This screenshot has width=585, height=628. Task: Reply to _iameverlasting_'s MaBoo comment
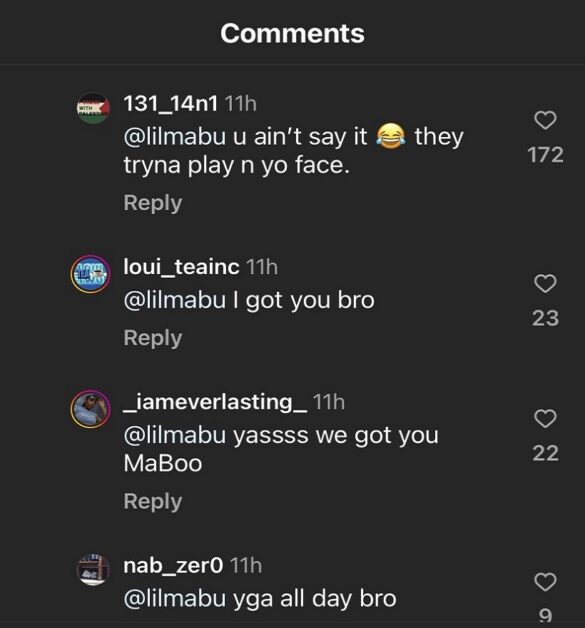pyautogui.click(x=153, y=502)
